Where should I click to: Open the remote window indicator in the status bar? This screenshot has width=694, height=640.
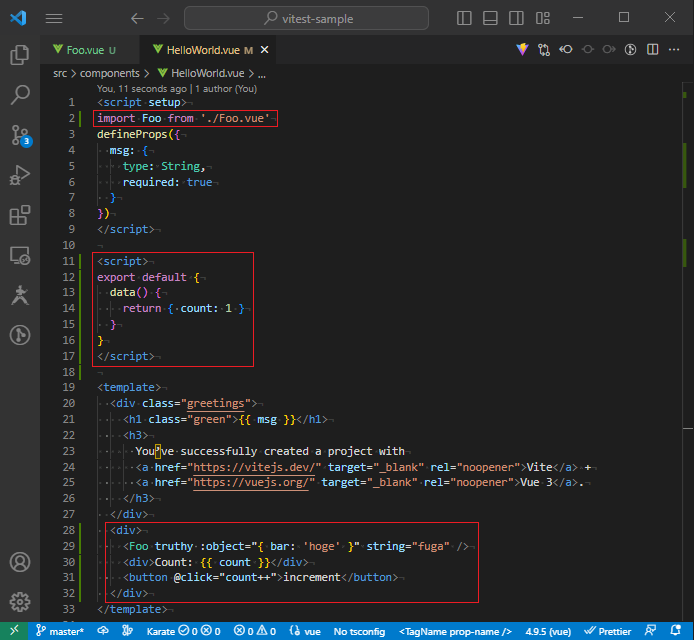pyautogui.click(x=14, y=631)
